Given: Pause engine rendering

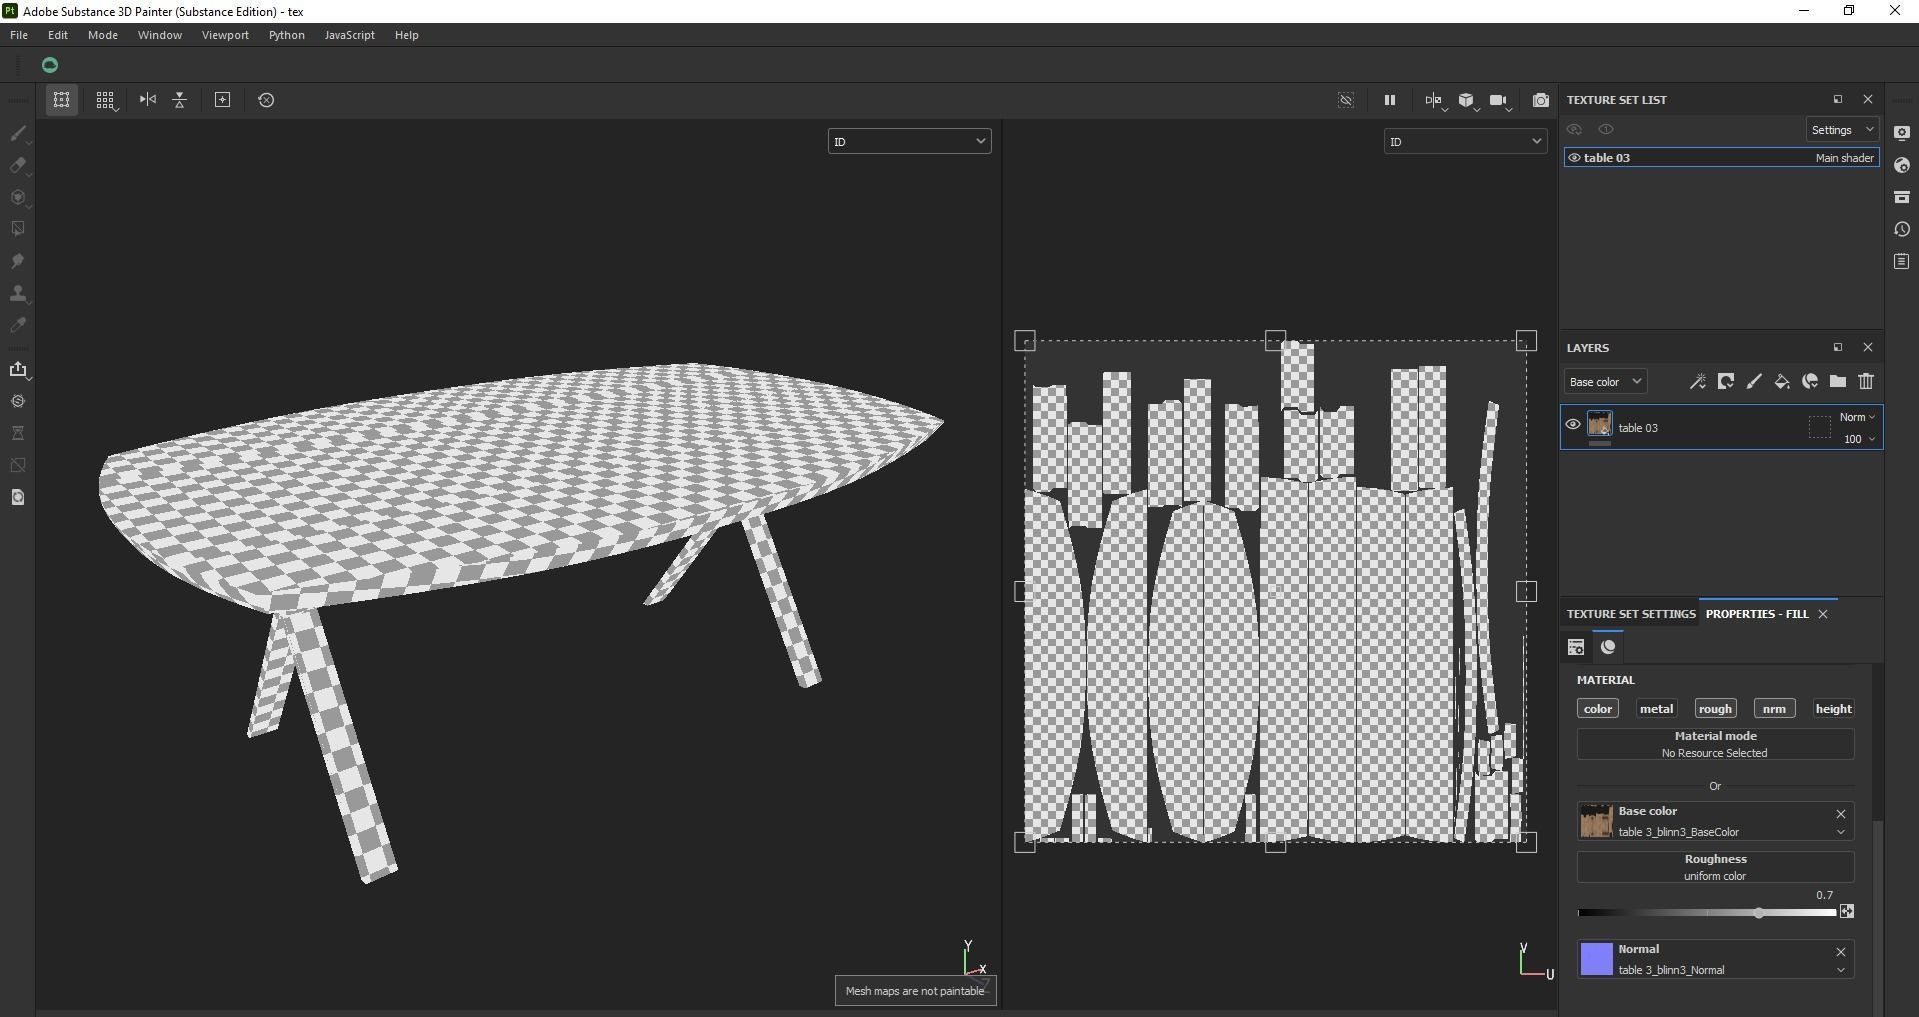Looking at the screenshot, I should [x=1389, y=100].
